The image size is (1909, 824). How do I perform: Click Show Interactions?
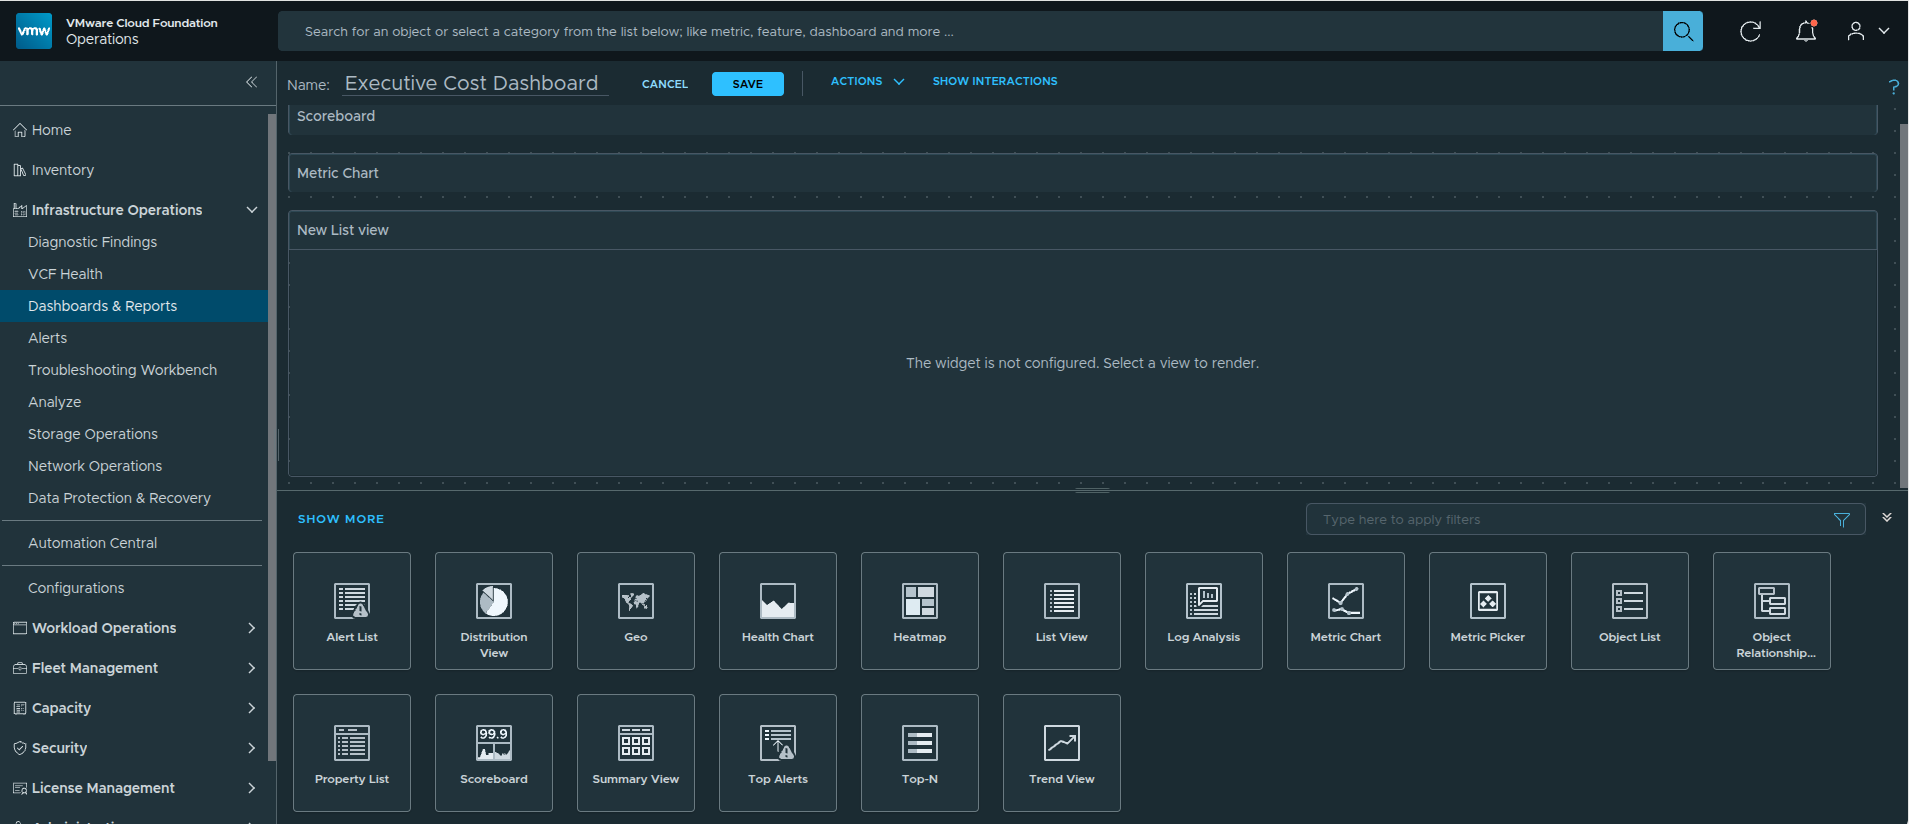pos(995,81)
